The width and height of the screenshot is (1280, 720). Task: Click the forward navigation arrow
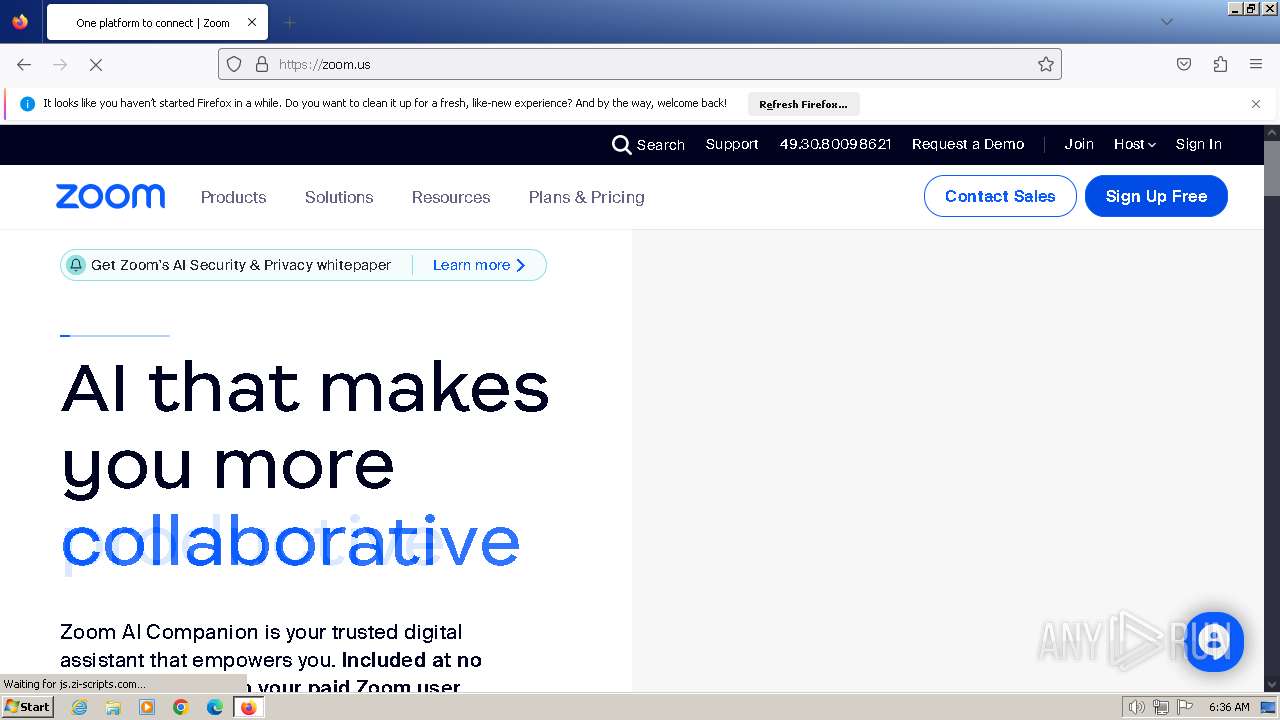tap(60, 64)
